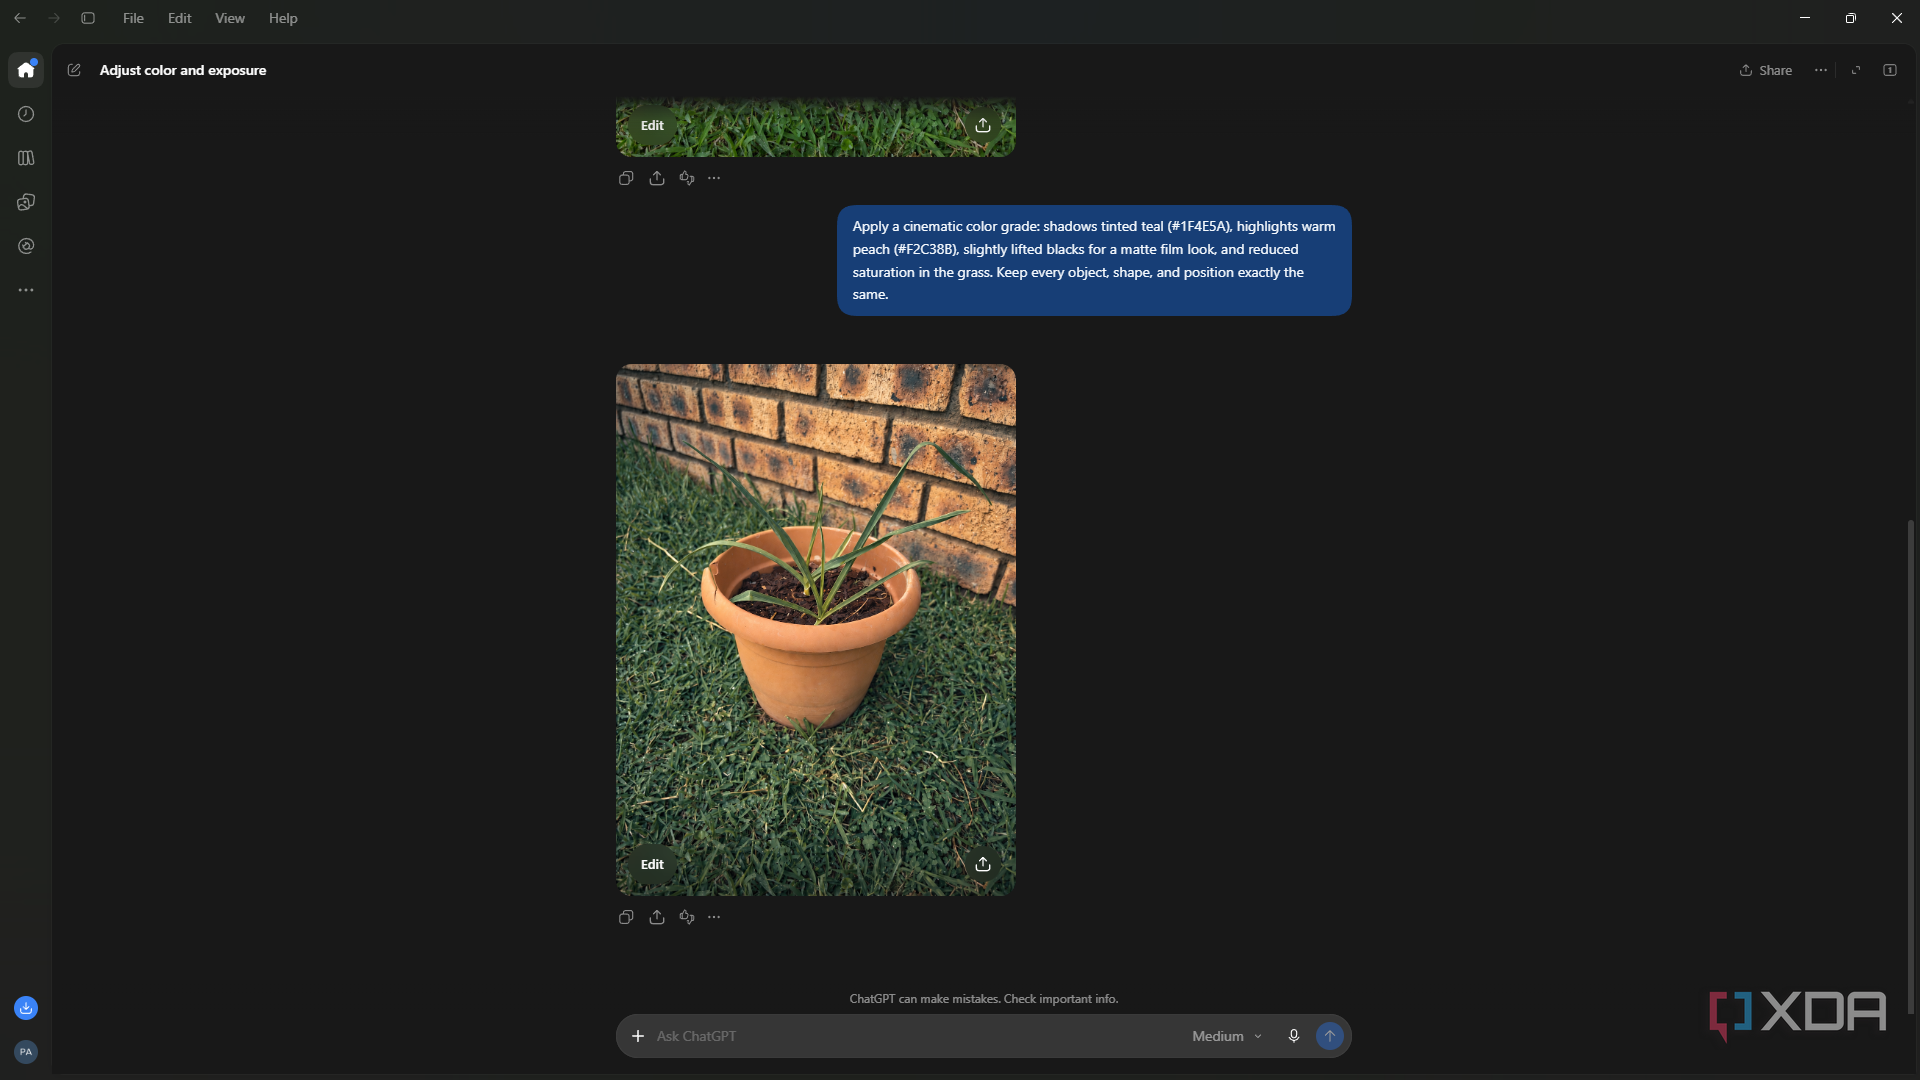Copy the upper image response
Viewport: 1920px width, 1080px height.
tap(626, 178)
